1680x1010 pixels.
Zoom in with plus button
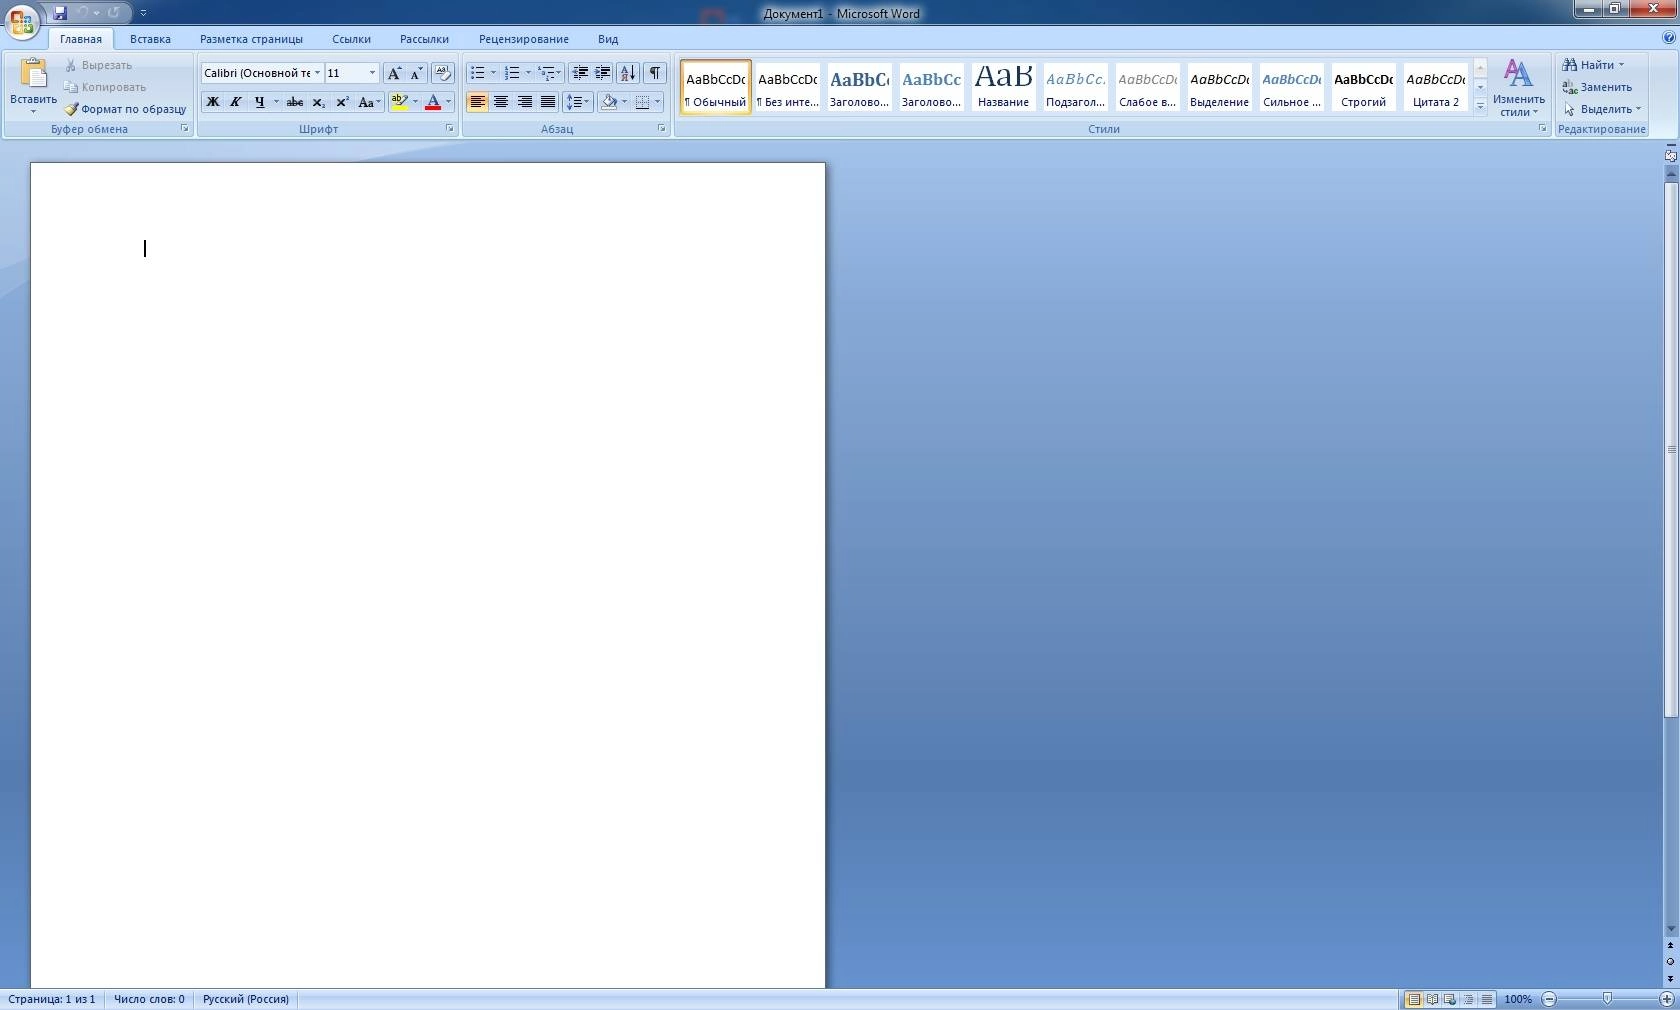pos(1666,999)
